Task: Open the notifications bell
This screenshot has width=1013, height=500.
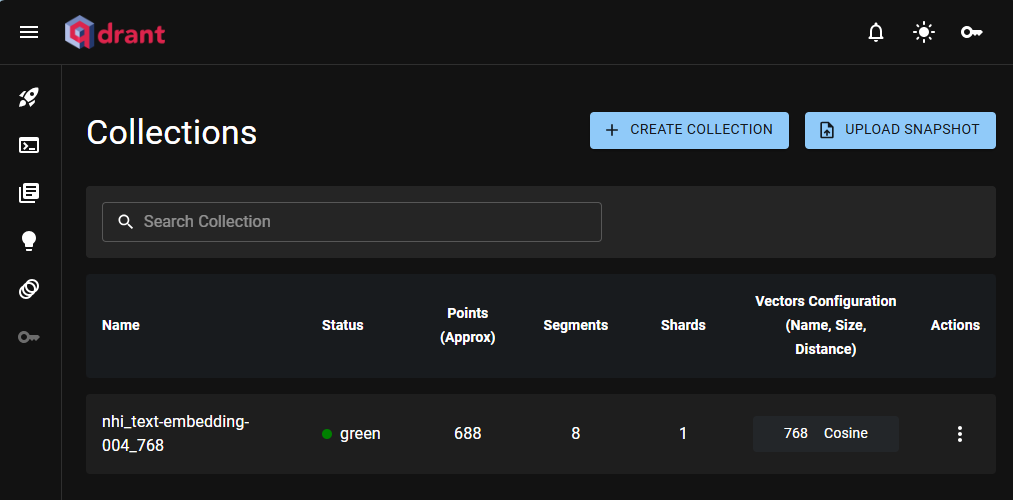Action: point(876,33)
